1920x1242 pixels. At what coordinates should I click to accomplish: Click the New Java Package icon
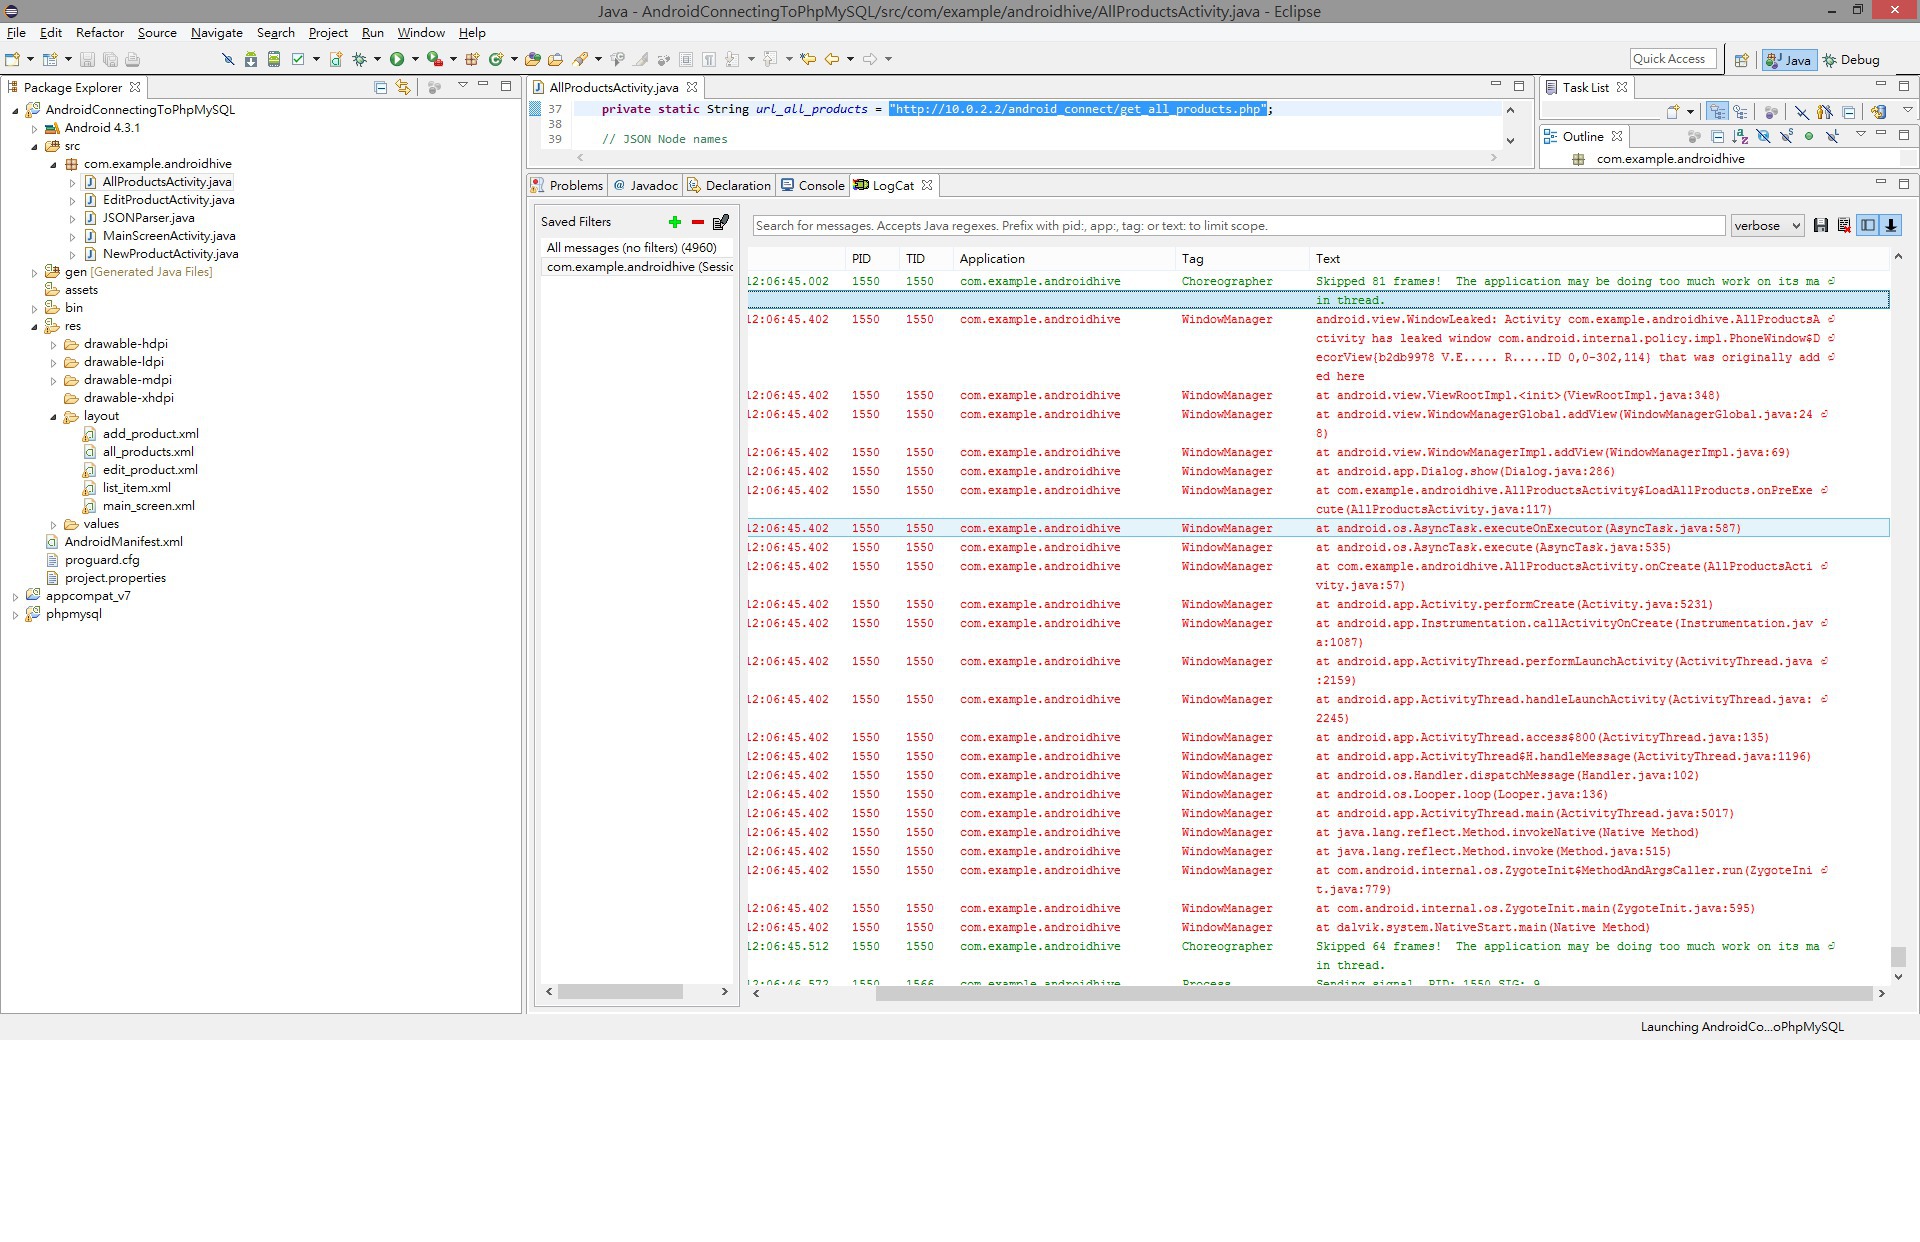pos(472,59)
